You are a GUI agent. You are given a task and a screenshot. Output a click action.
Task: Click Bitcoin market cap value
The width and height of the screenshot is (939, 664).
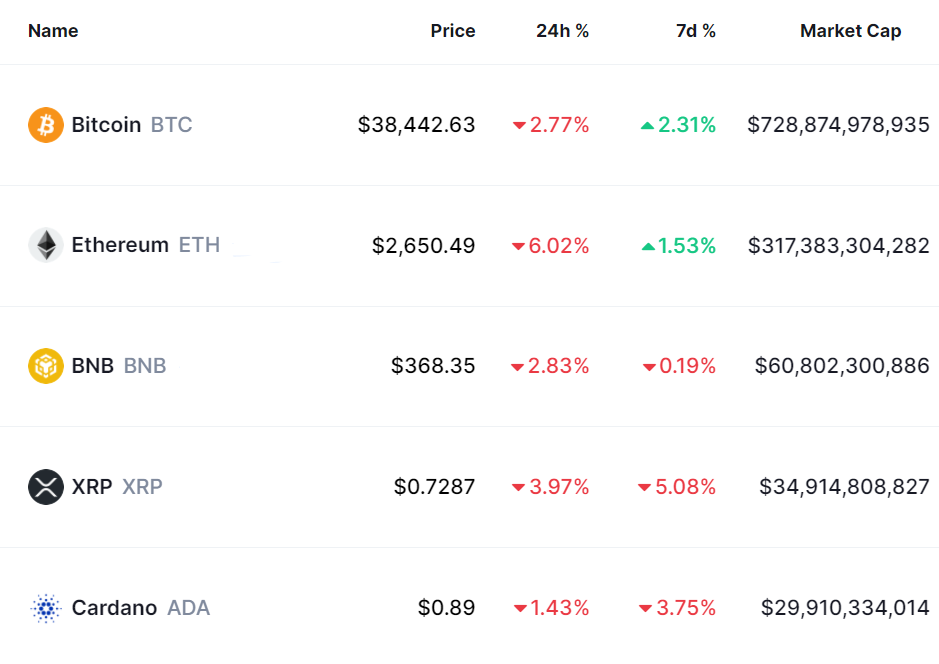838,125
